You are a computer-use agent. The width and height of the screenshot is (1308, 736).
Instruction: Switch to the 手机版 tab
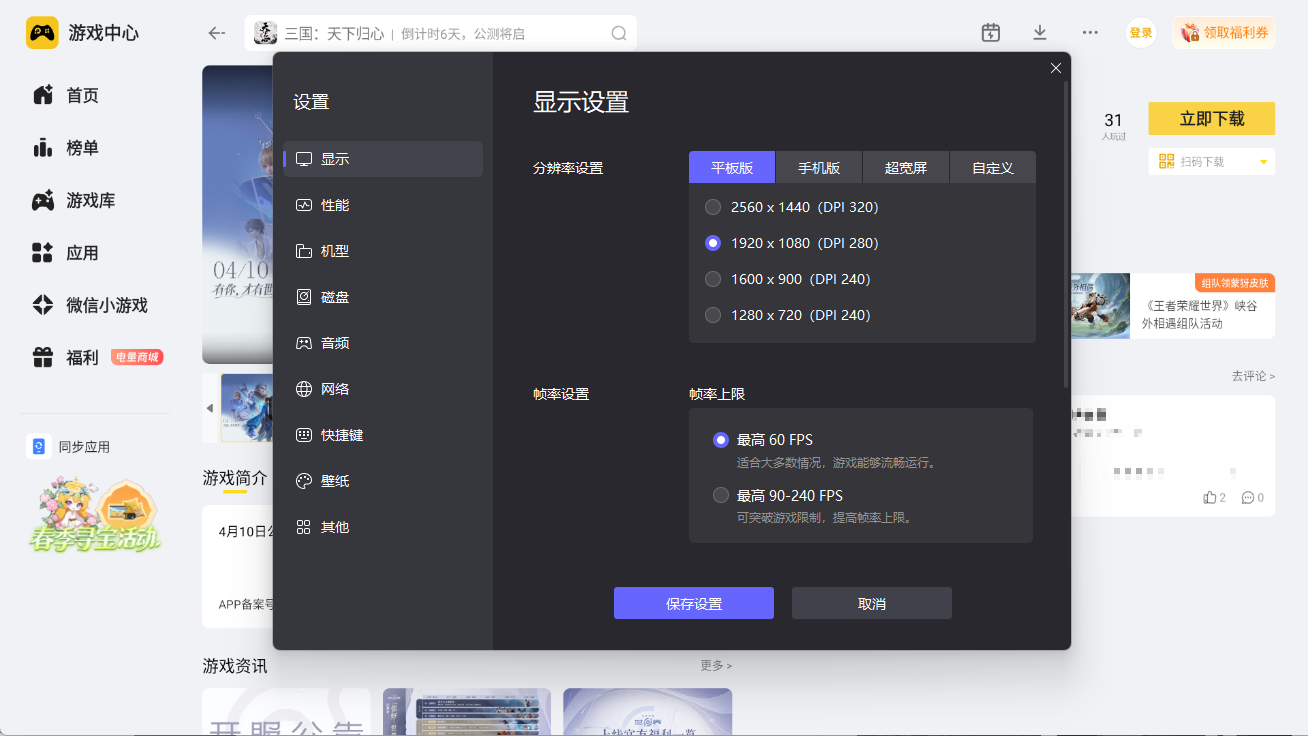(818, 168)
